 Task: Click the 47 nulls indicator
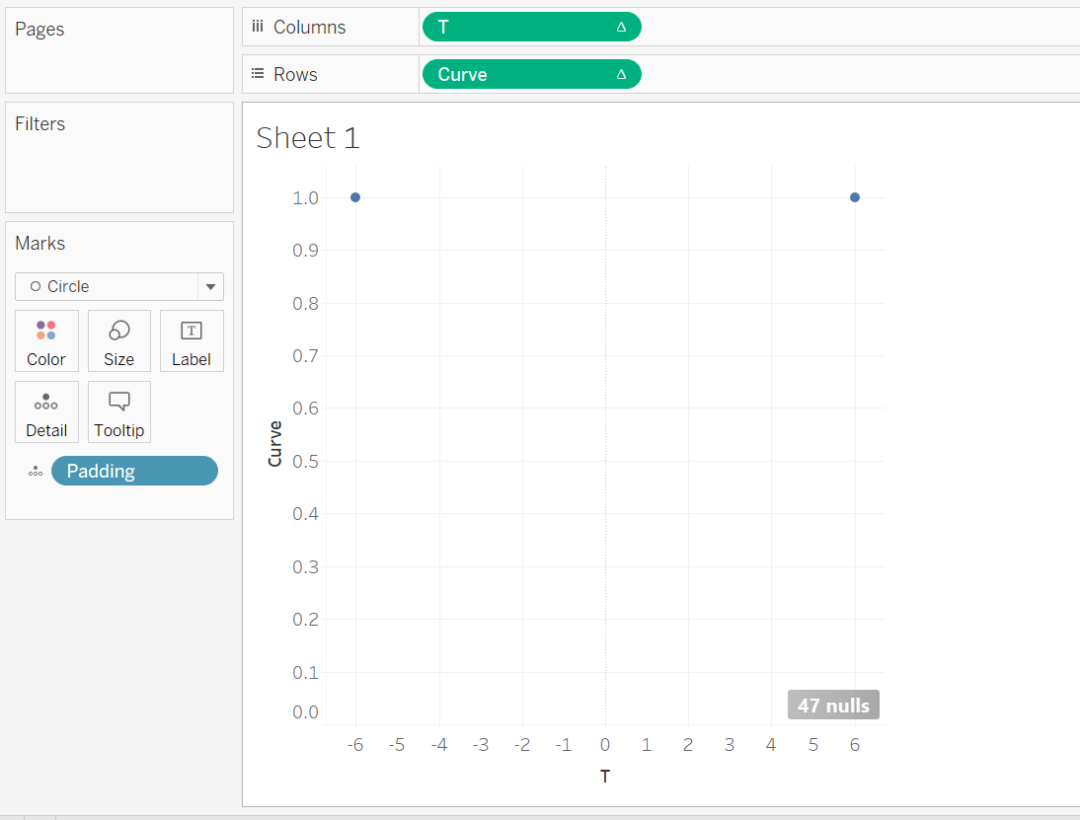point(833,704)
